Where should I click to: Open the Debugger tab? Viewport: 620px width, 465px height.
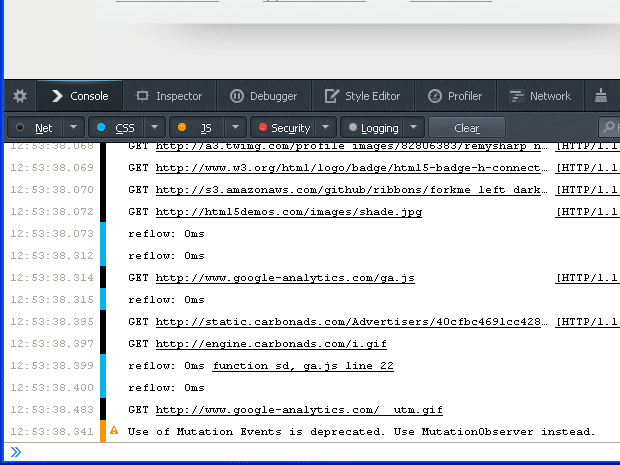click(x=264, y=96)
